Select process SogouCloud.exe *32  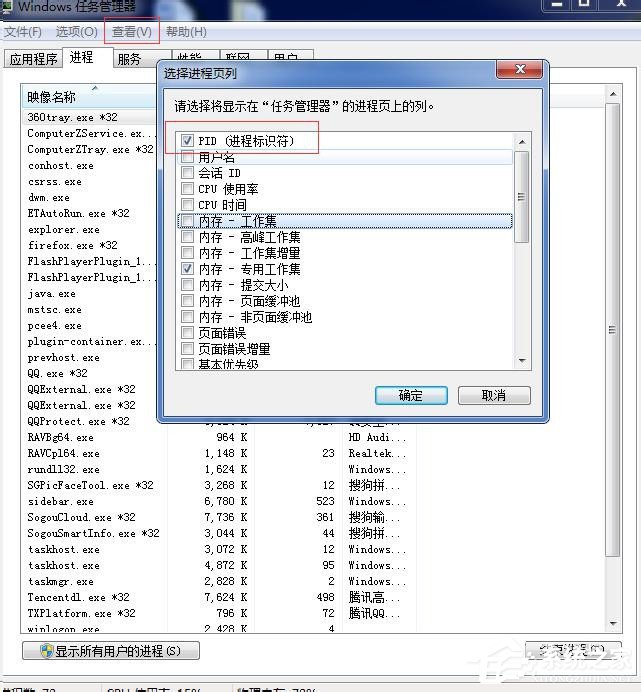(82, 517)
